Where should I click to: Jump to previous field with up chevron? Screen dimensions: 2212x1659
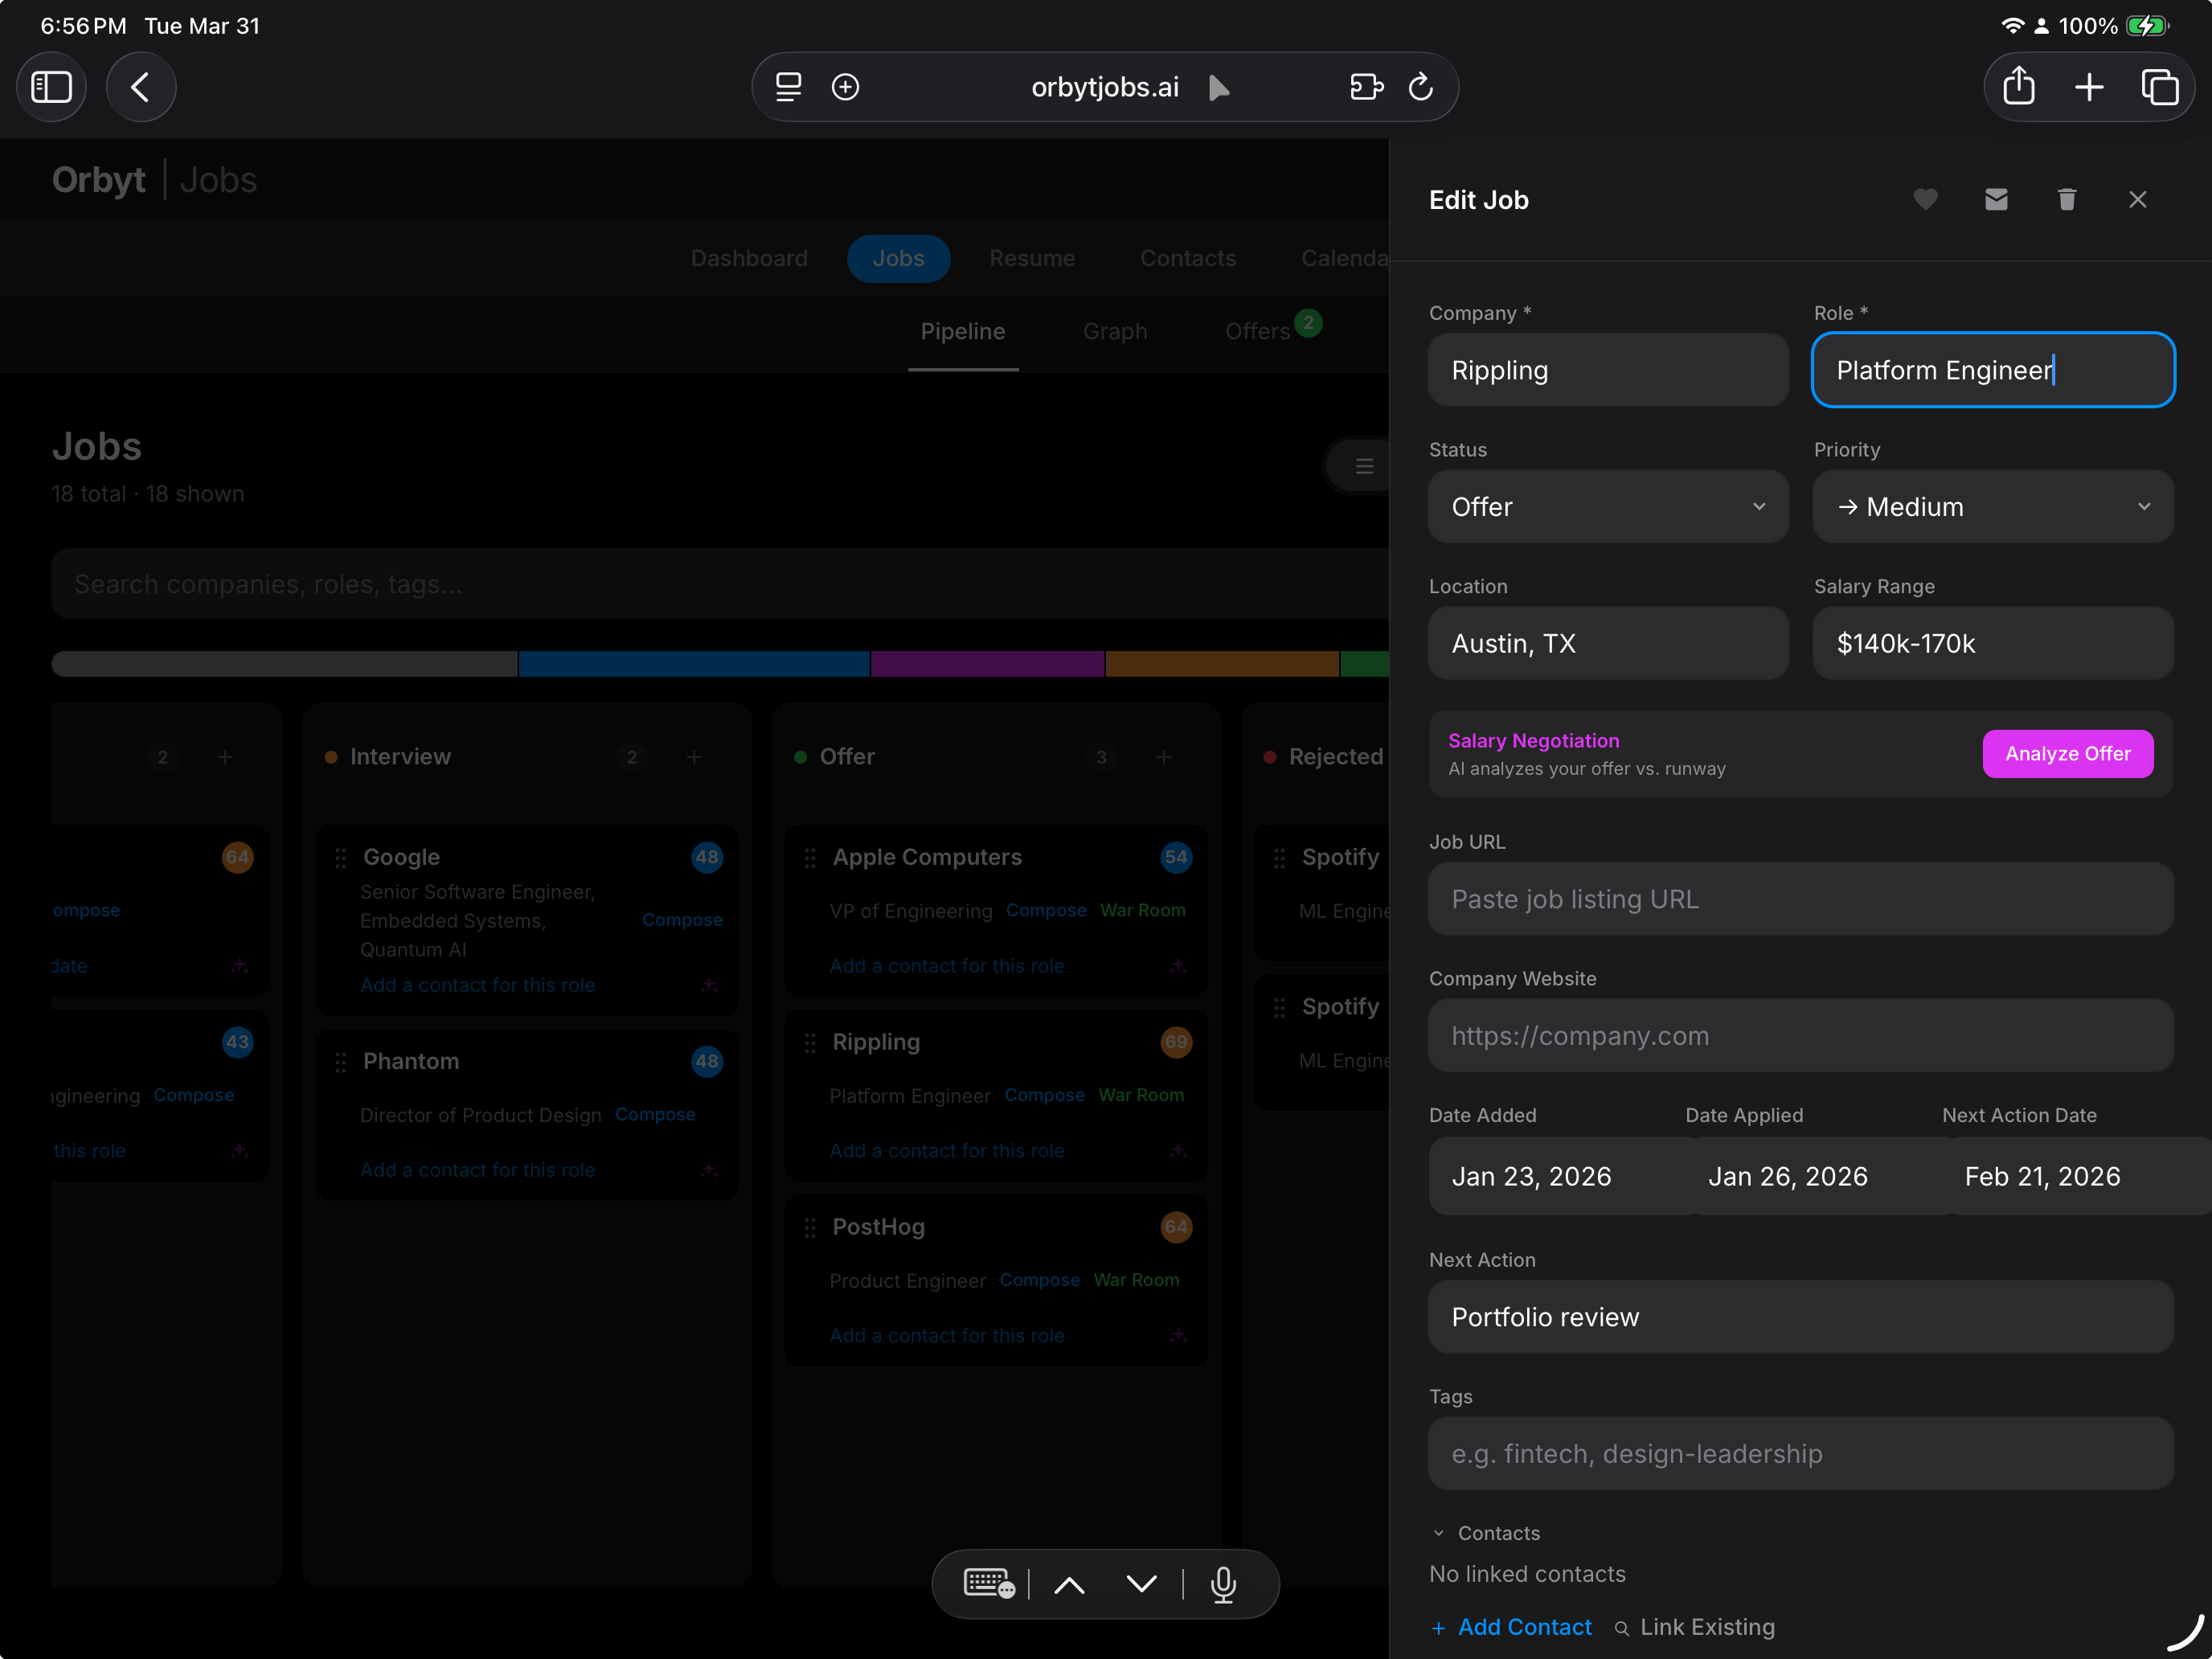point(1069,1584)
